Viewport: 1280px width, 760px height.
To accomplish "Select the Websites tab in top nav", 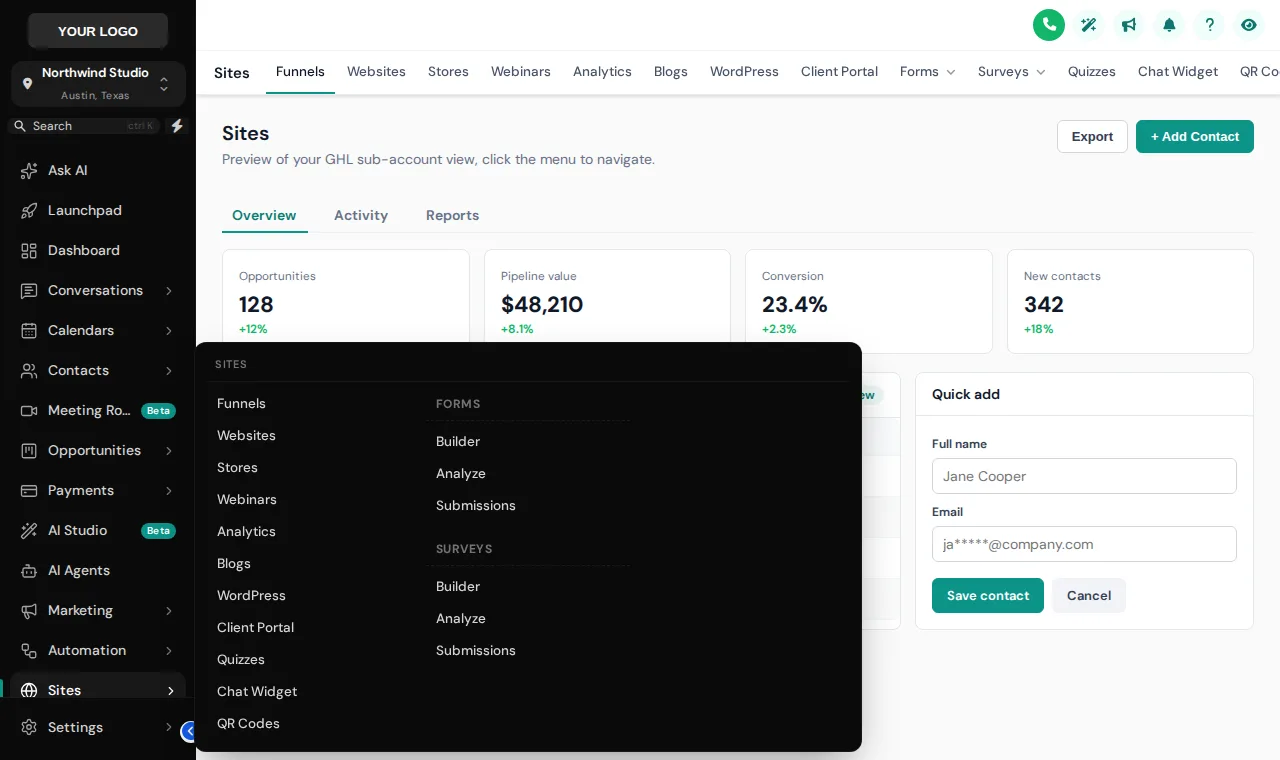I will [376, 72].
